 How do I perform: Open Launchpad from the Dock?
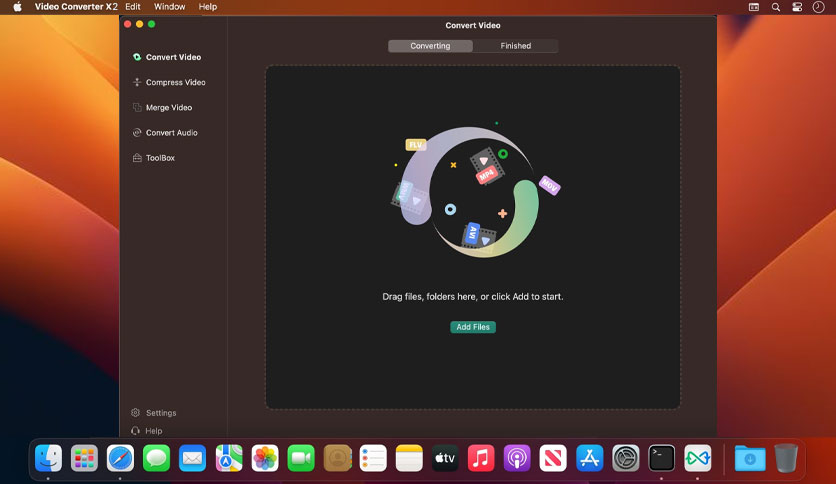[x=84, y=458]
